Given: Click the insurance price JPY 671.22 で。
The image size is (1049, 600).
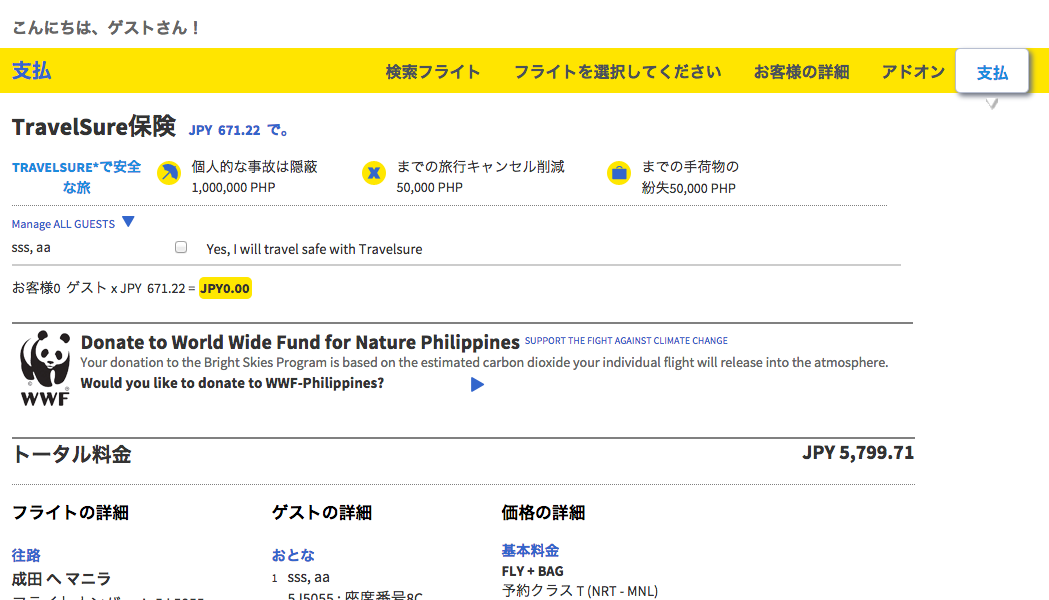Looking at the screenshot, I should click(238, 130).
